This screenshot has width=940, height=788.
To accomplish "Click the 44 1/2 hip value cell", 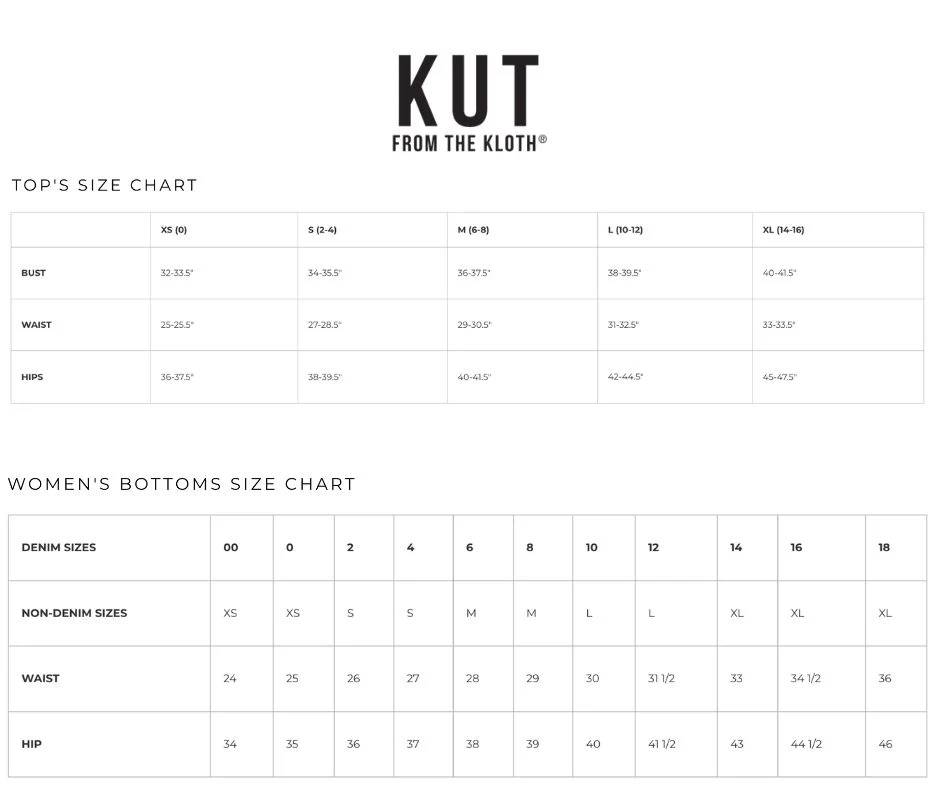I will [806, 744].
